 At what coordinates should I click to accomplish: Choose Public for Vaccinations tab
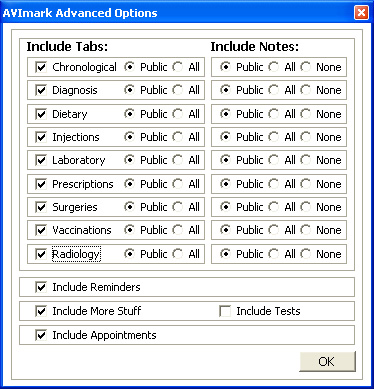coord(129,230)
